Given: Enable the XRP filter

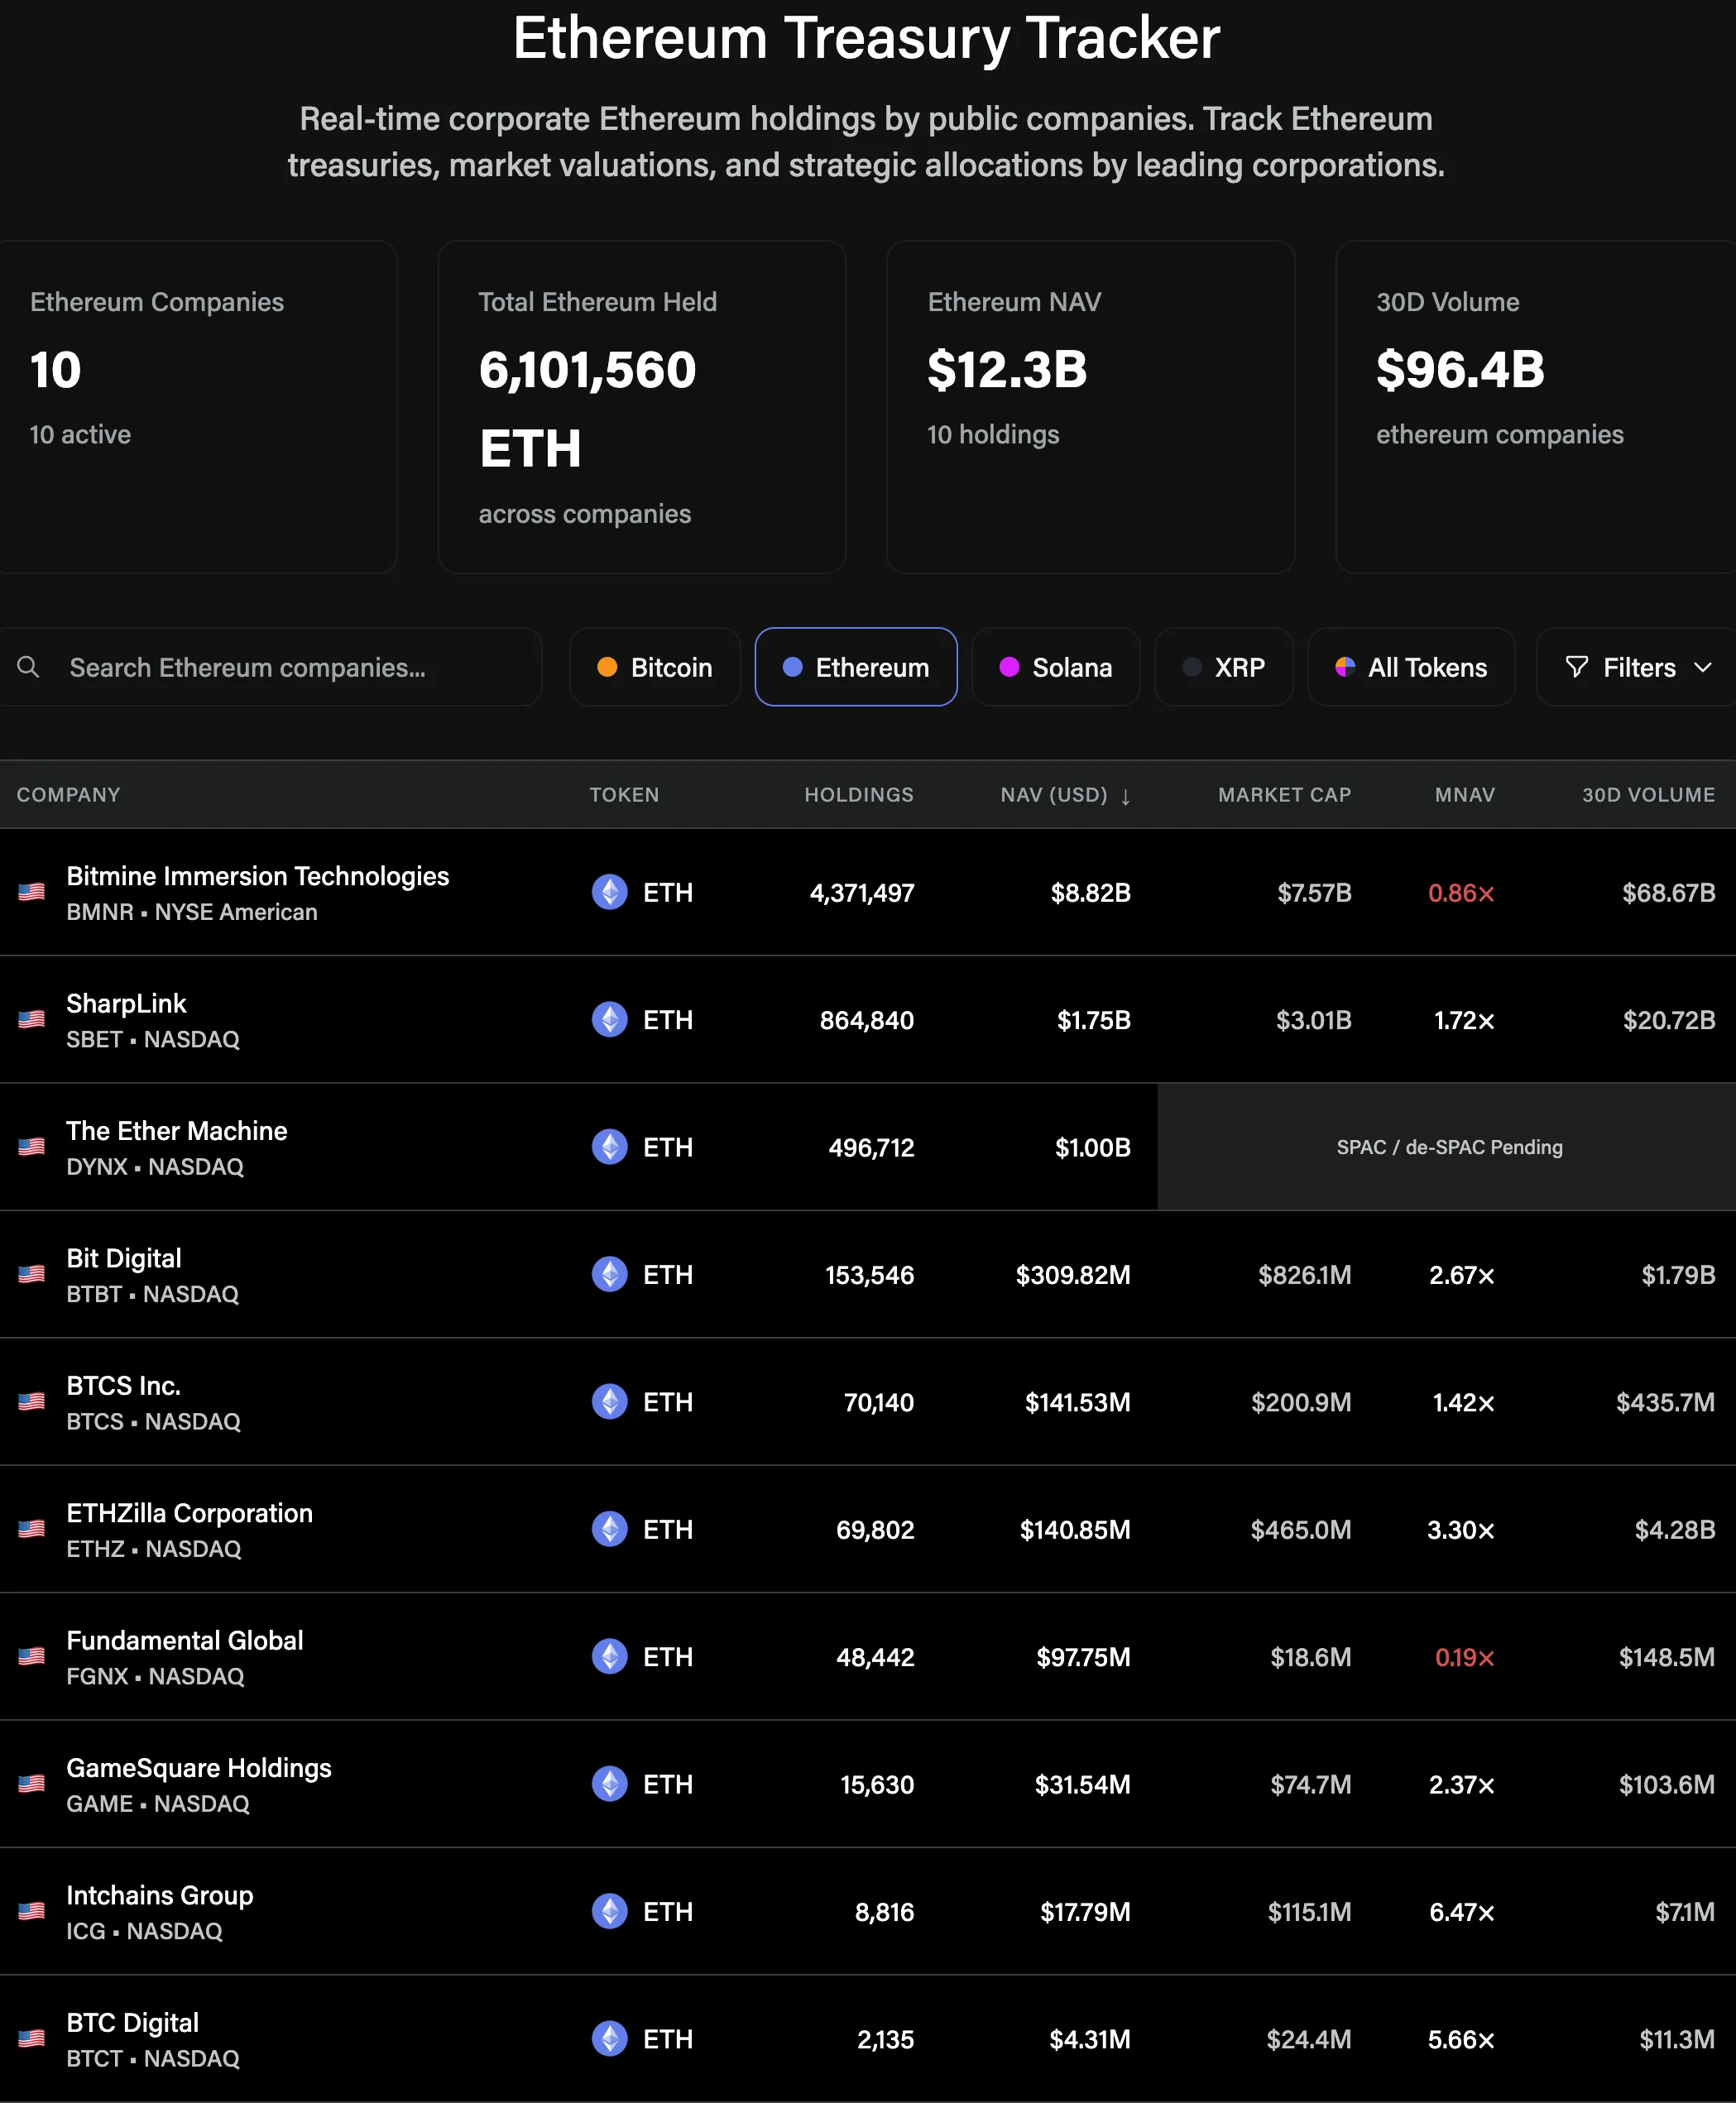Looking at the screenshot, I should pos(1223,667).
